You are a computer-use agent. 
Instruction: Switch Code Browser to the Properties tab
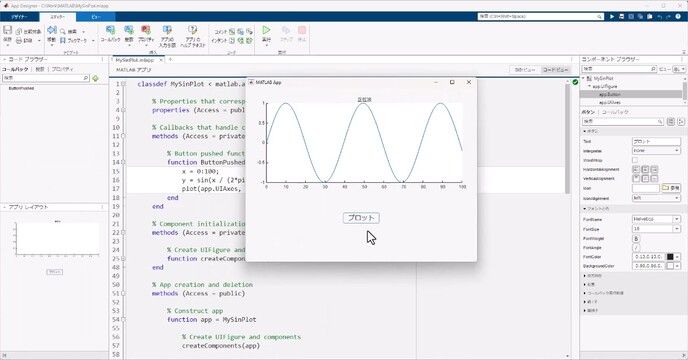pyautogui.click(x=62, y=69)
